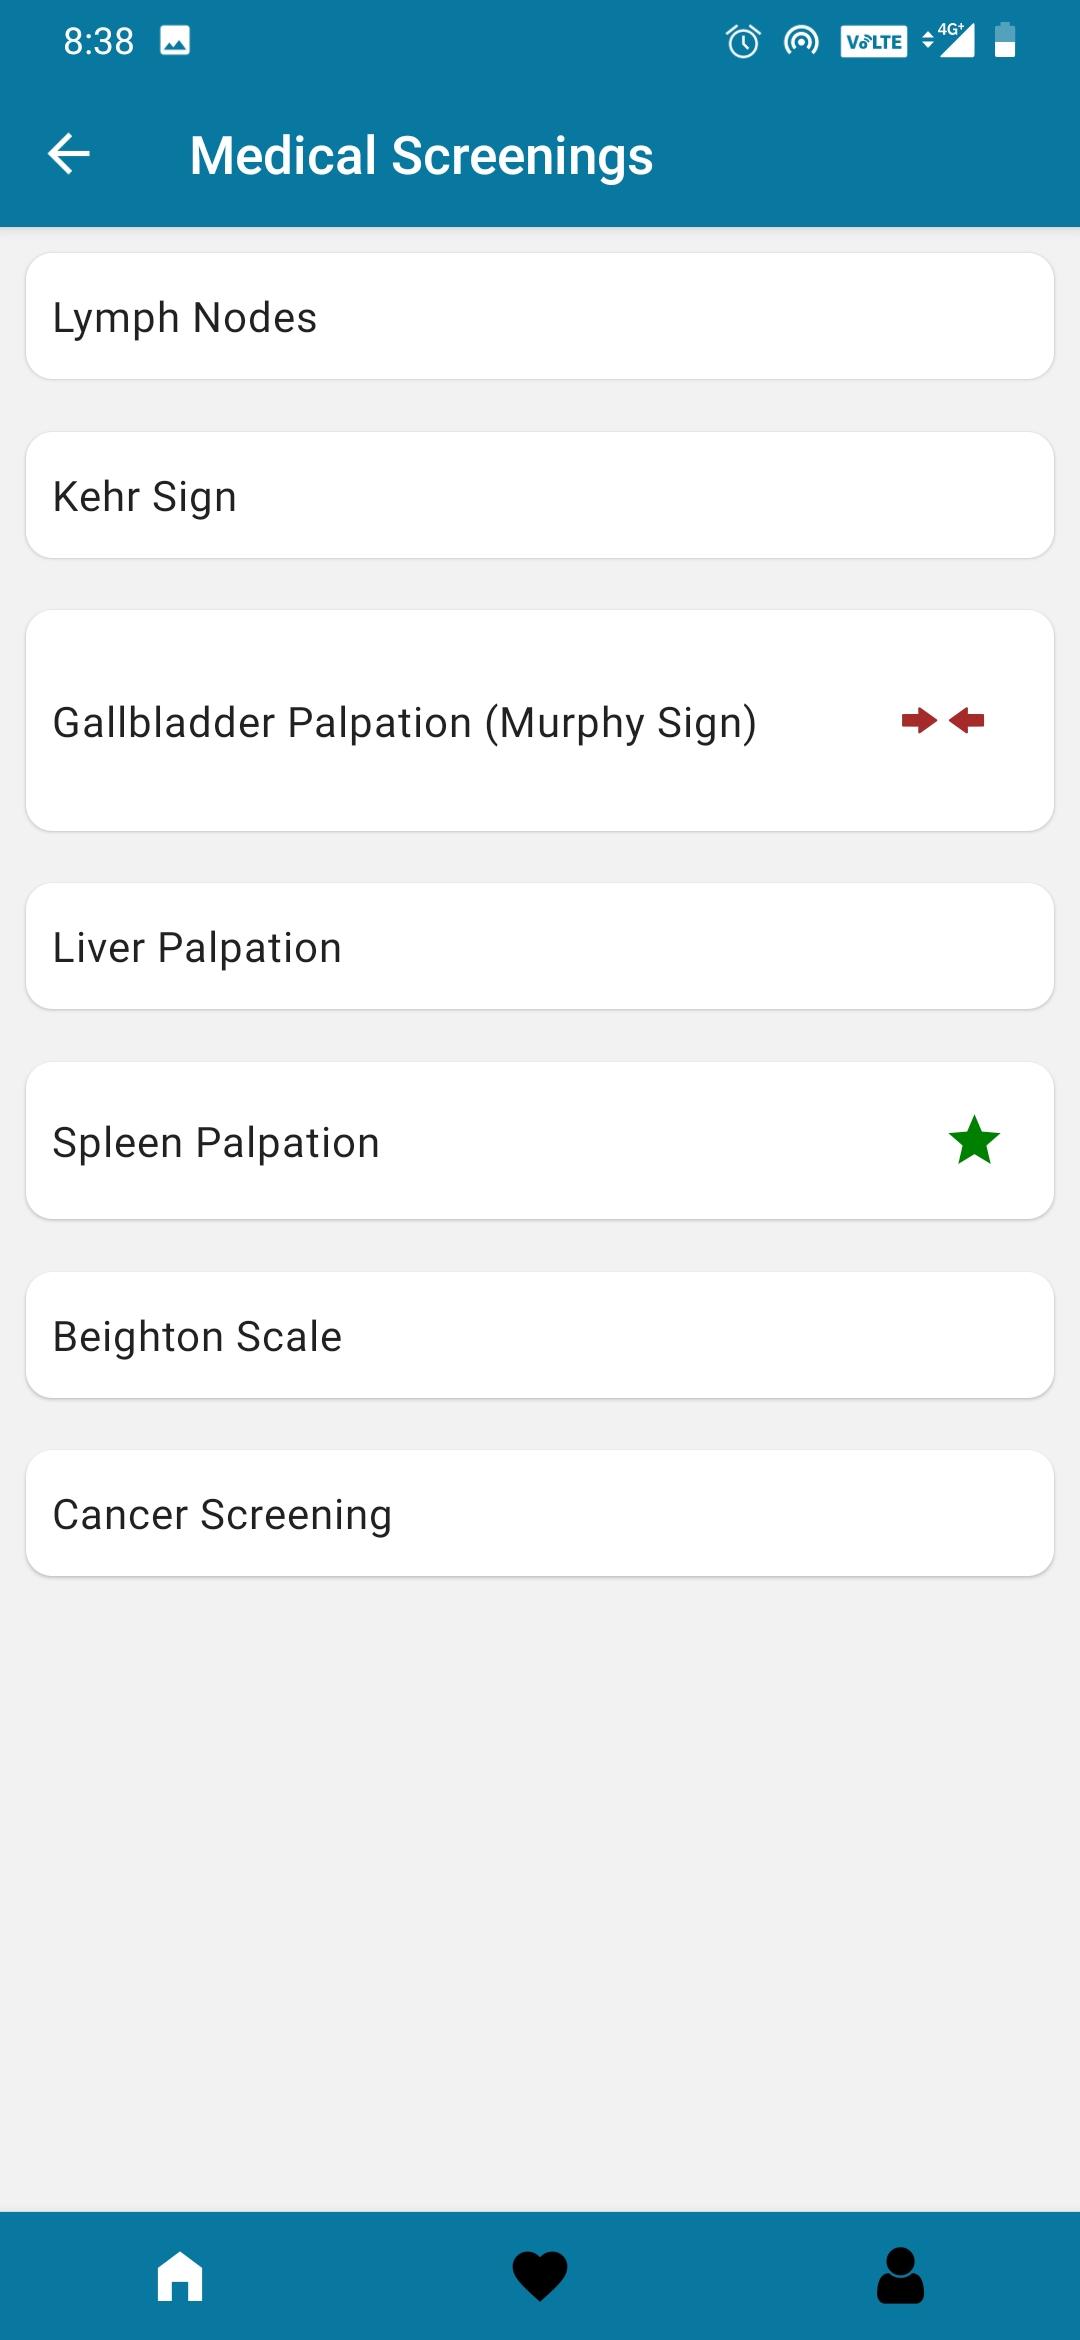
Task: Open favorites via the heart icon
Action: coord(540,2276)
